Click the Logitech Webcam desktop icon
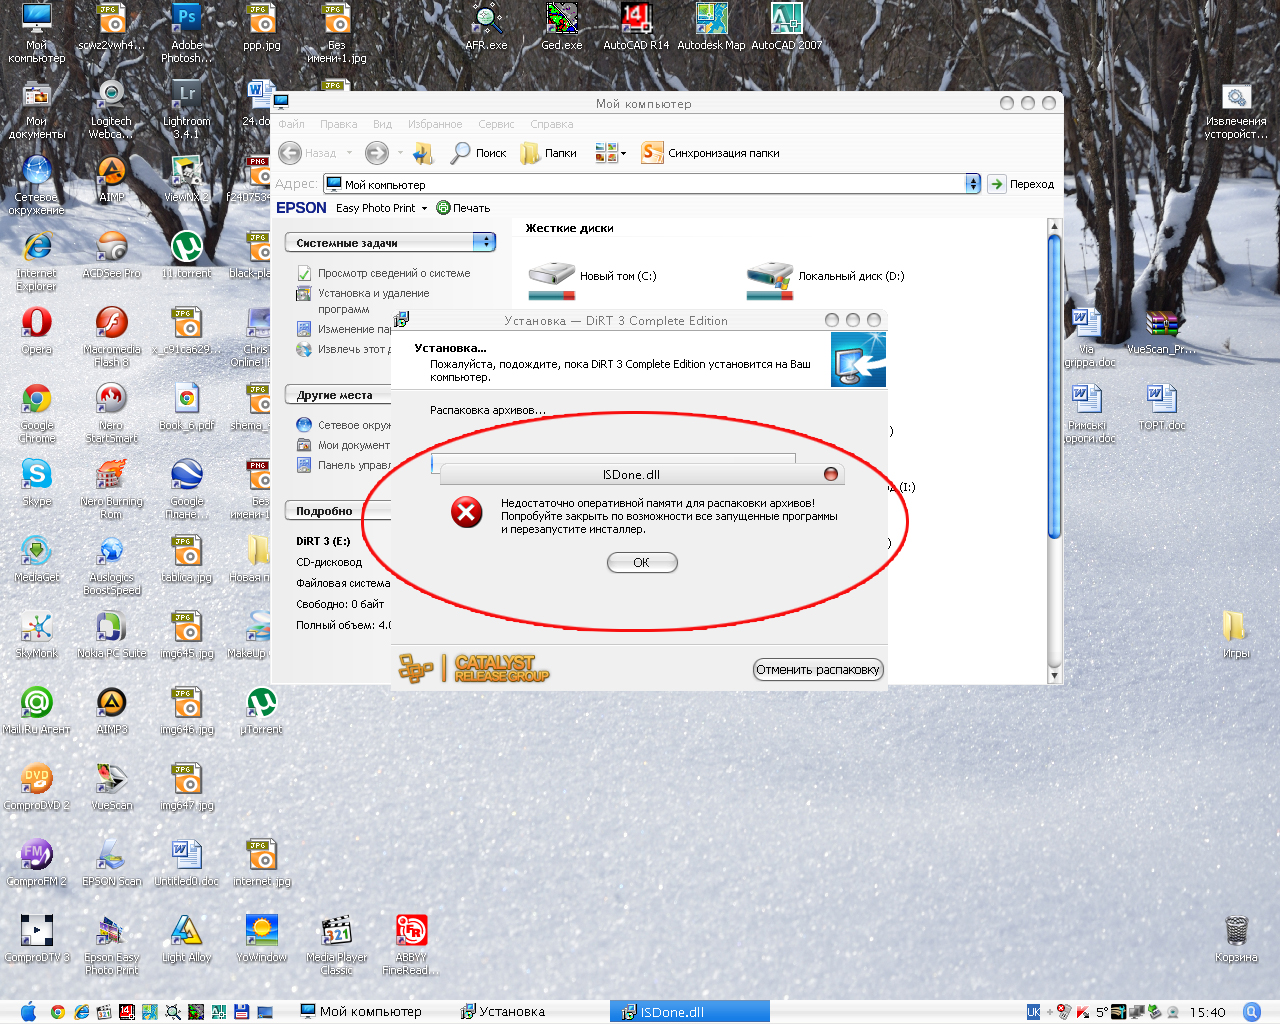 point(112,109)
